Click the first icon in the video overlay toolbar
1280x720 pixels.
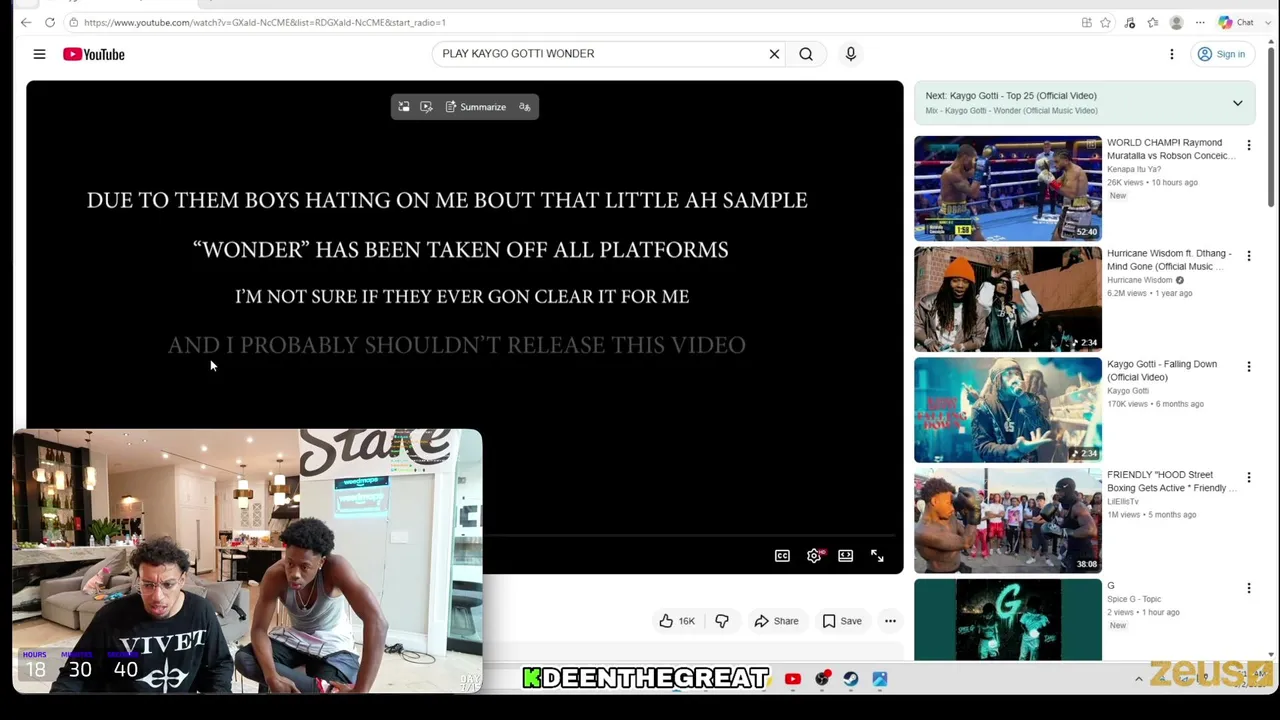[404, 107]
